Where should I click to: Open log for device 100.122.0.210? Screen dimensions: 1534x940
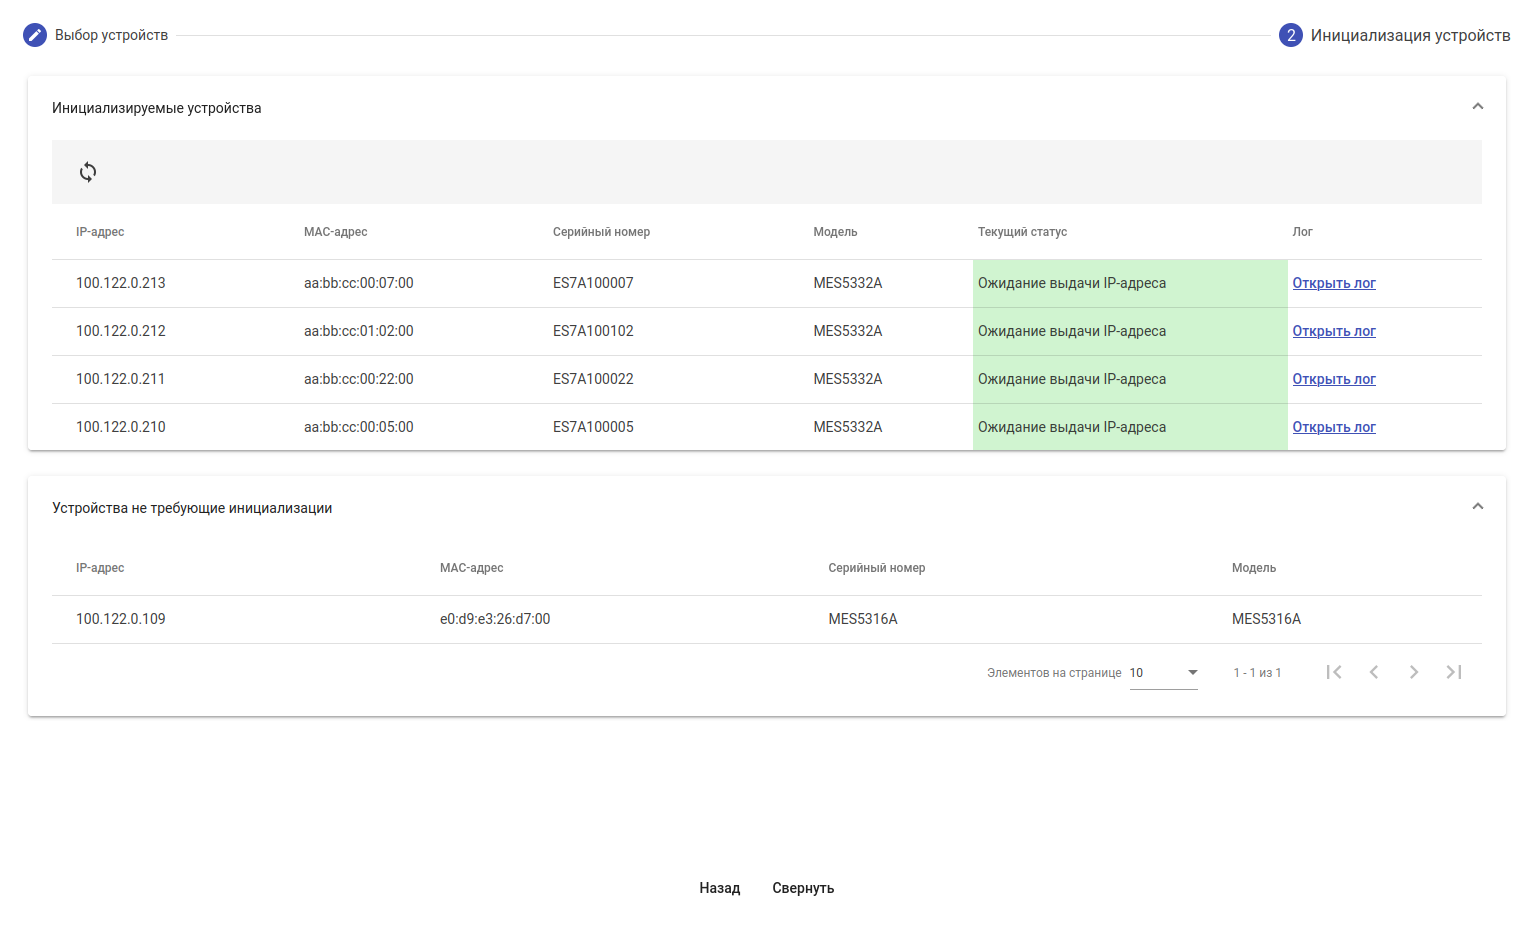(x=1333, y=427)
